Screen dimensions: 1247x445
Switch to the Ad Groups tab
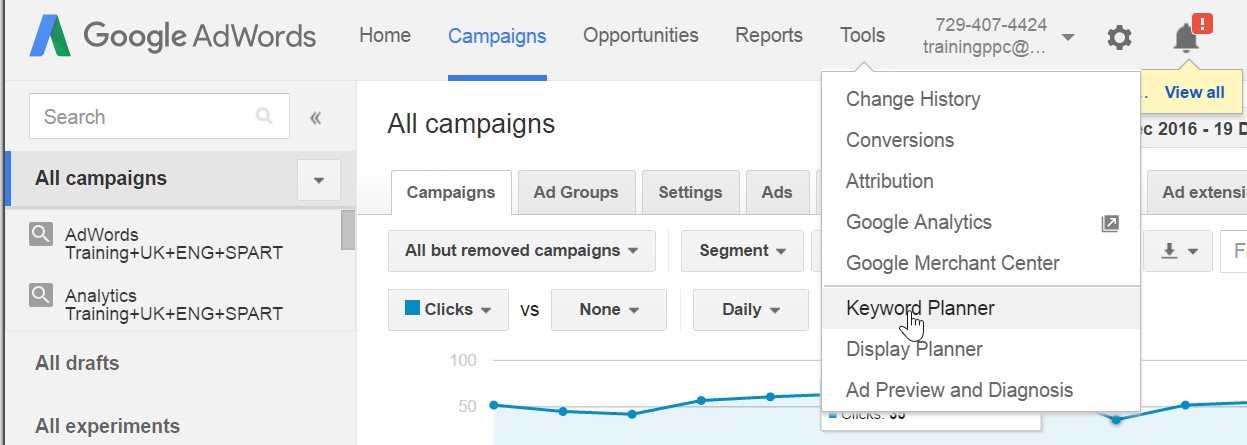pos(575,192)
